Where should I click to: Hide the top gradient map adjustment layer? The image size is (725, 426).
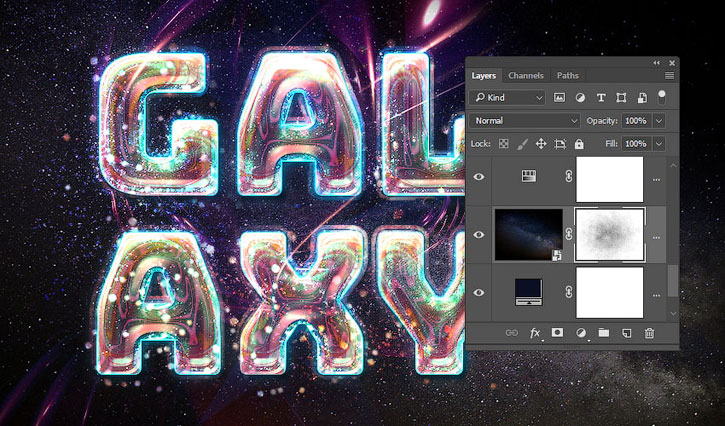(479, 177)
